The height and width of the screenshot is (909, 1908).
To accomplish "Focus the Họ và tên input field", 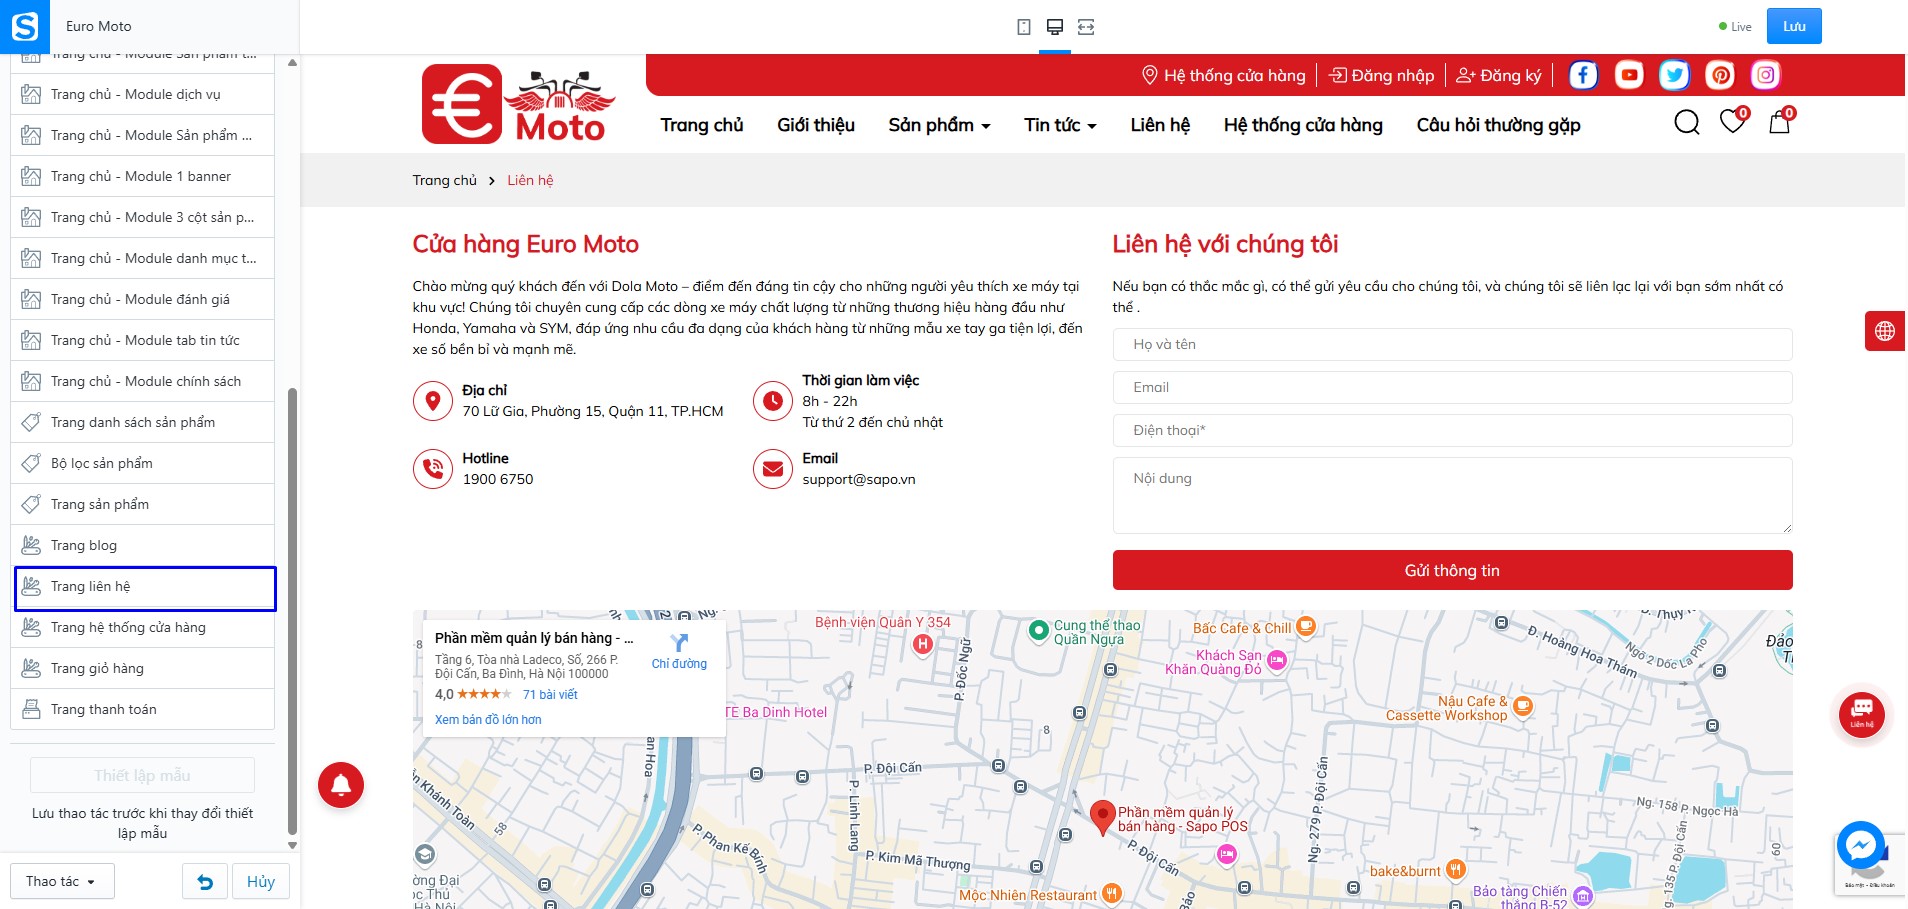I will click(x=1452, y=344).
